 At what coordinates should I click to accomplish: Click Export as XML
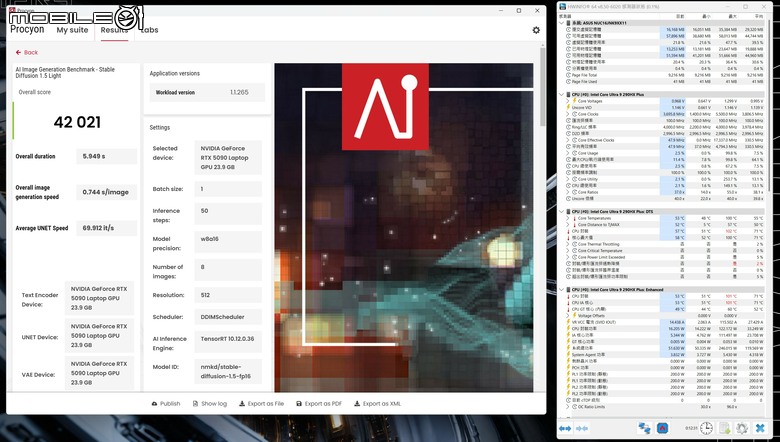[x=377, y=404]
